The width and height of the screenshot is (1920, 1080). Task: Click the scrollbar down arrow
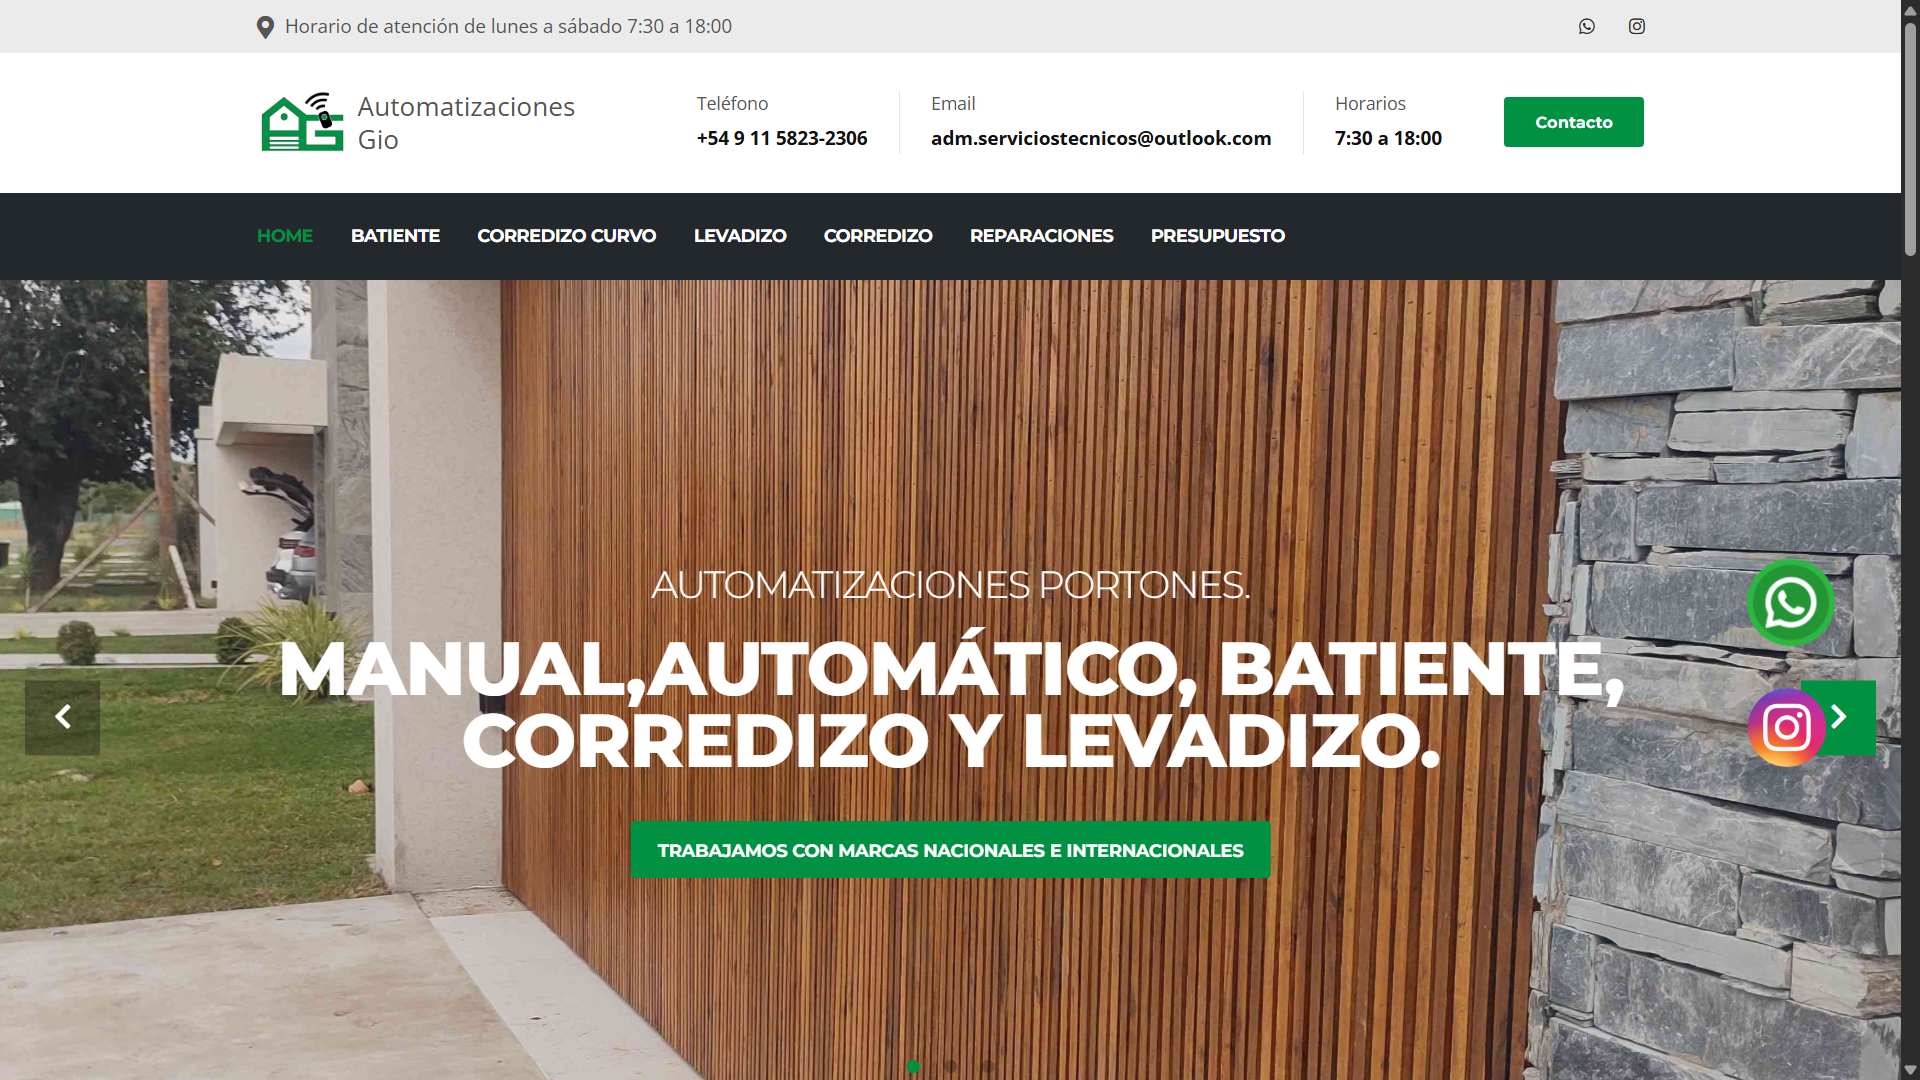(1910, 1070)
